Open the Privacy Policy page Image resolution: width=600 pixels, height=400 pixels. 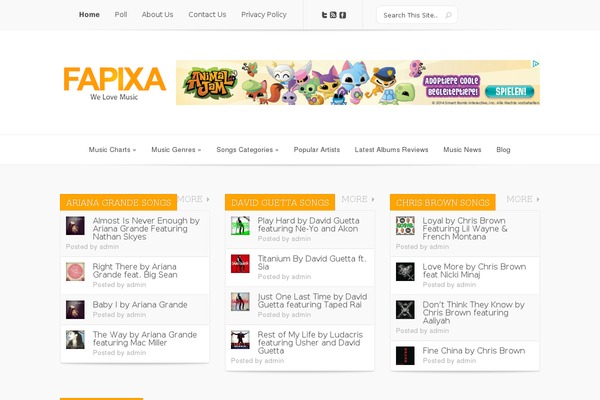click(264, 15)
